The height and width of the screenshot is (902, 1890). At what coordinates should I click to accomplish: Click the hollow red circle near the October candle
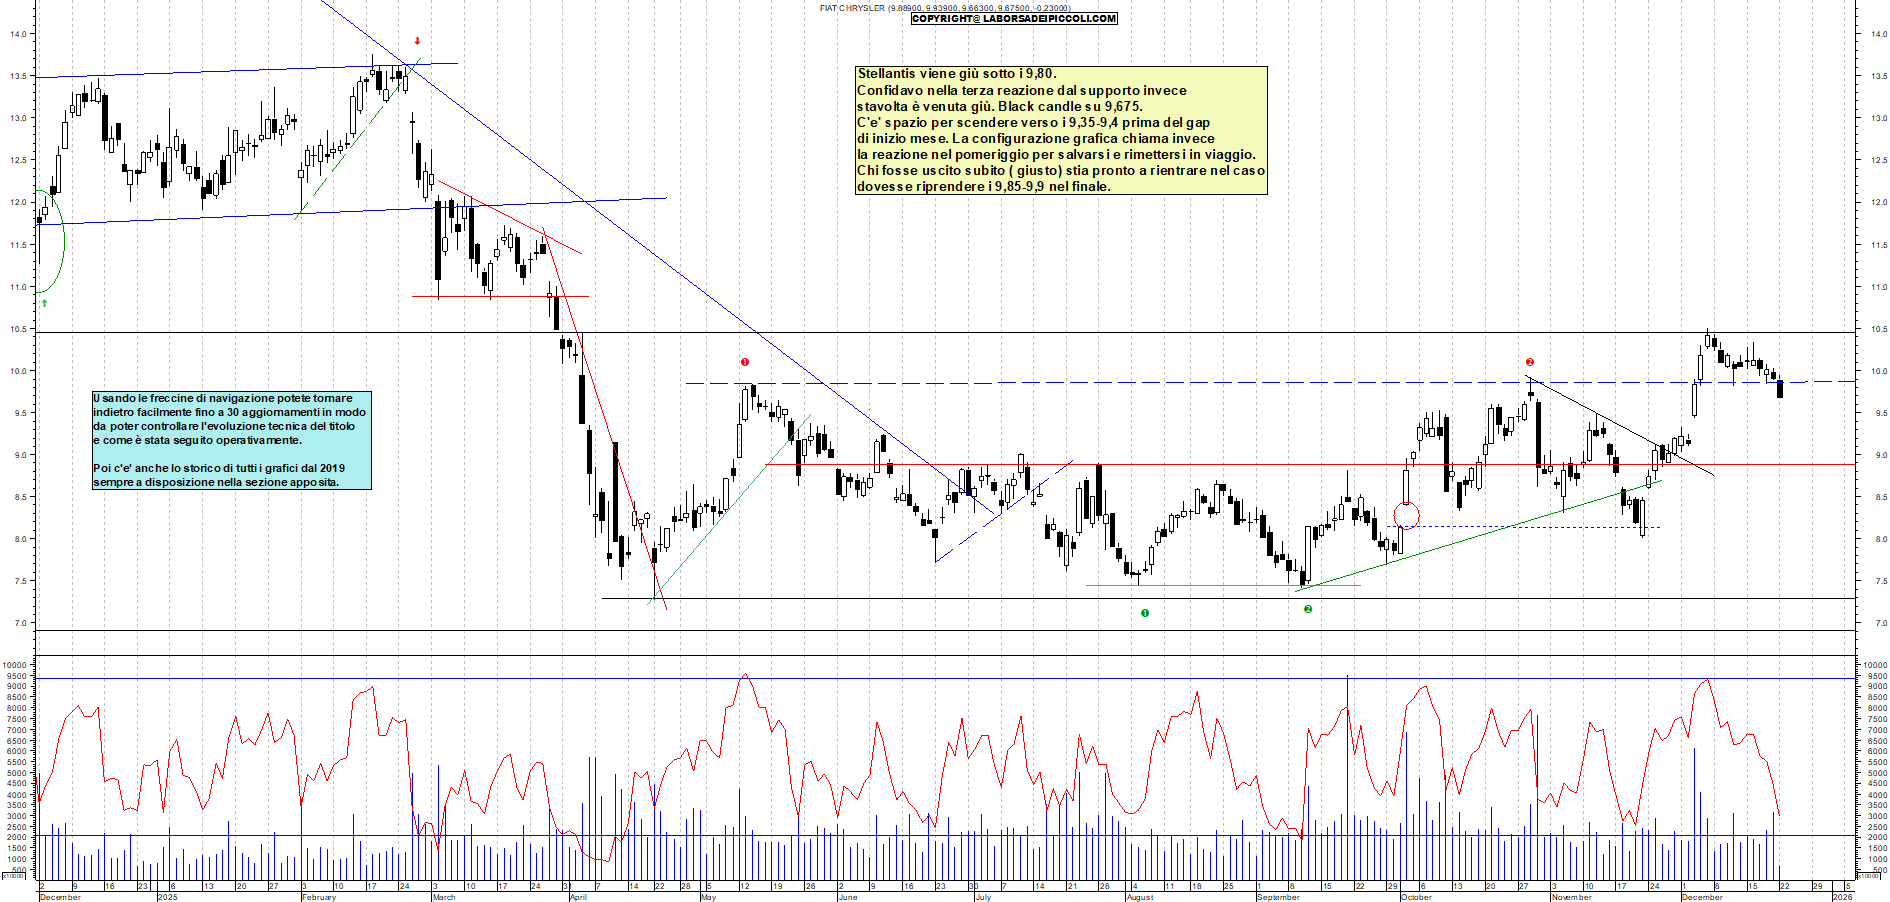click(1406, 516)
